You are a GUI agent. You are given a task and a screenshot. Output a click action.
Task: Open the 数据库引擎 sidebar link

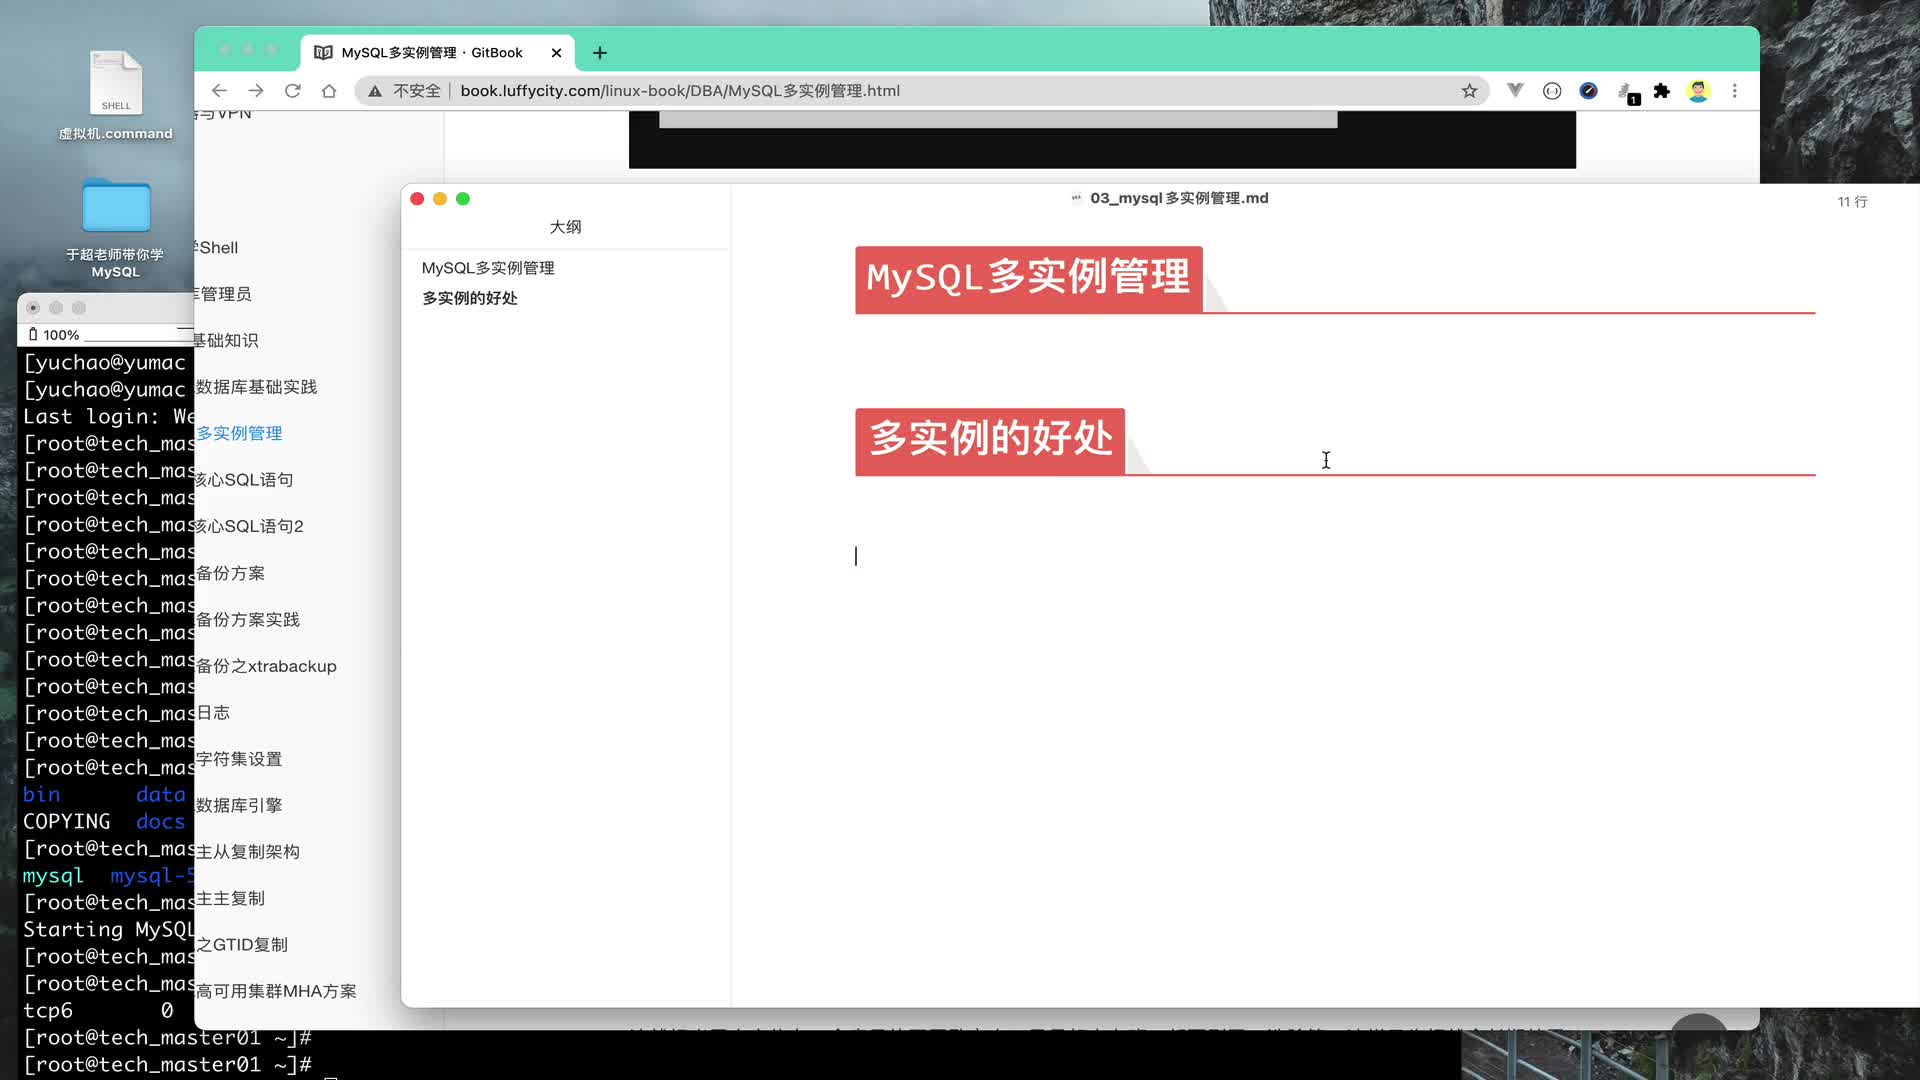point(239,805)
